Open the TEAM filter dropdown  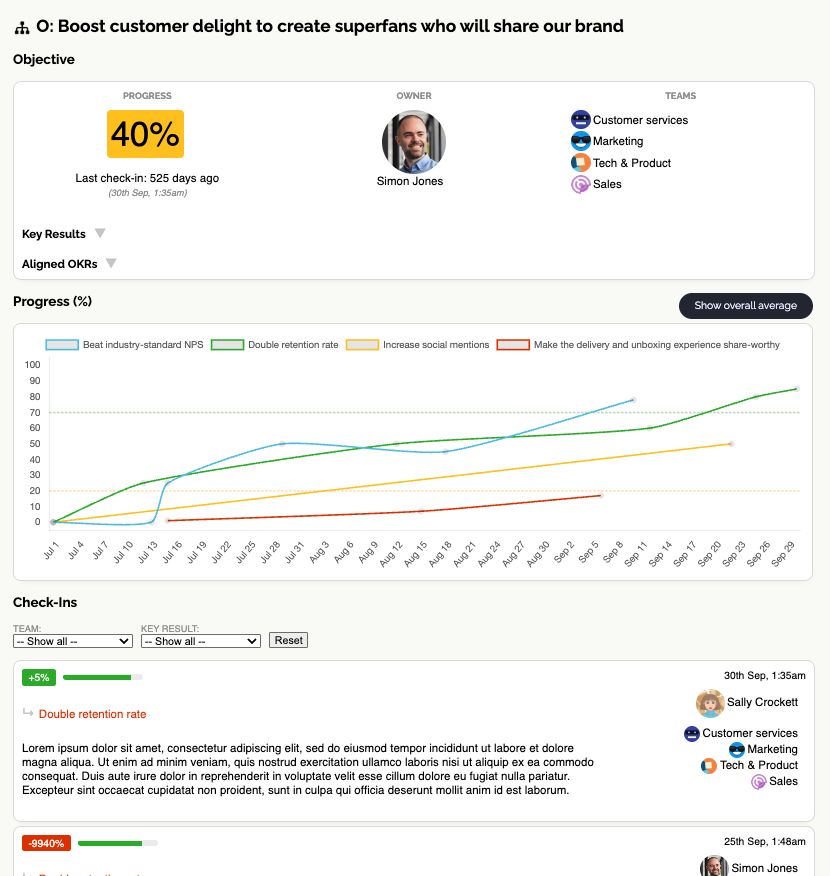point(72,640)
